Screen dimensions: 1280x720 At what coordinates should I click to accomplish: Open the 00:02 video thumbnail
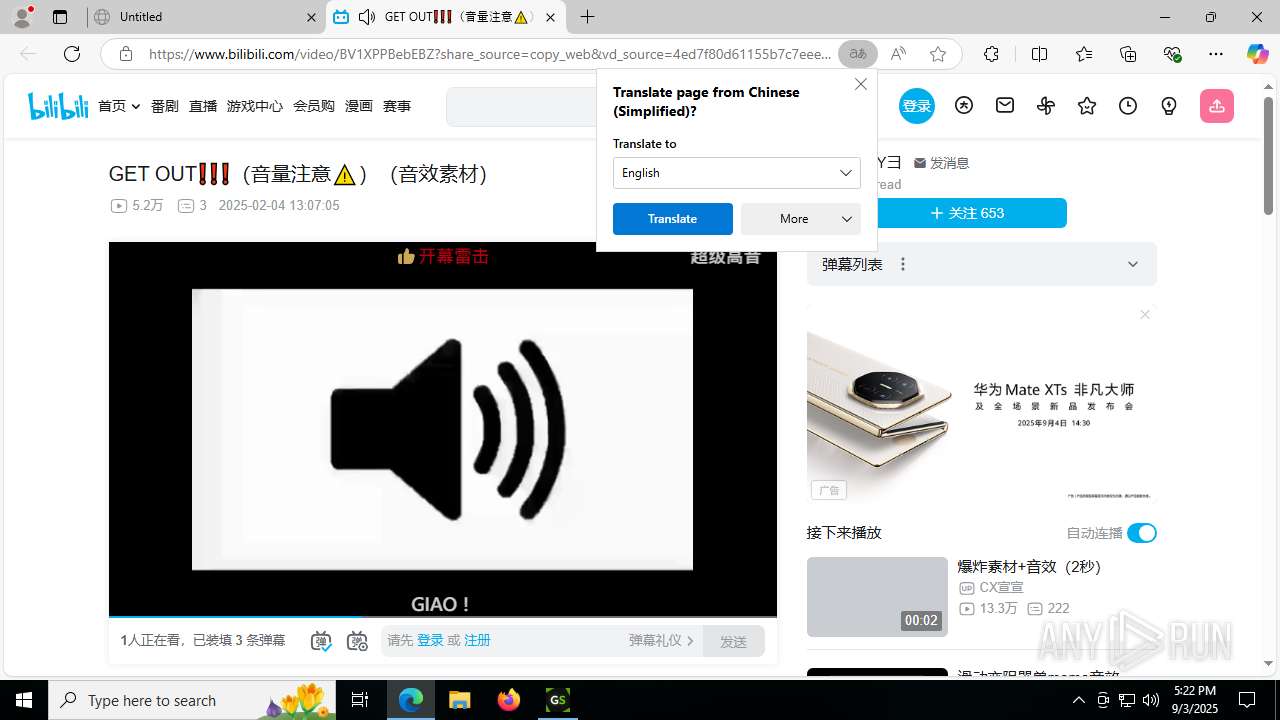tap(877, 597)
